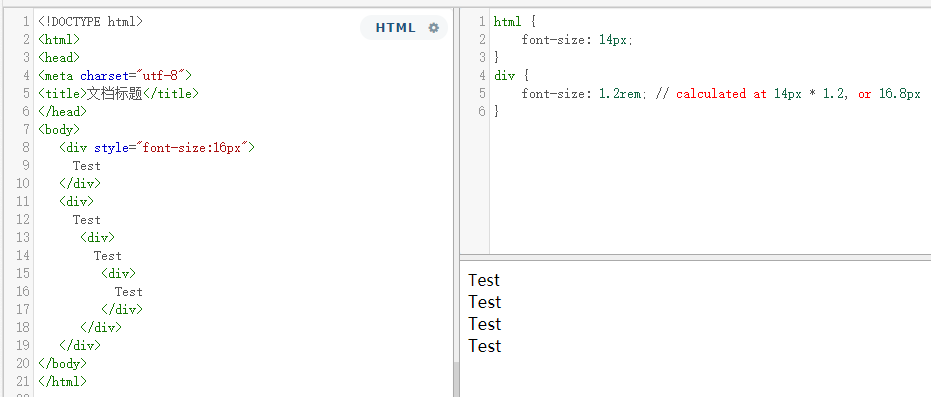The height and width of the screenshot is (397, 931).
Task: Open HTML panel settings gear
Action: pyautogui.click(x=434, y=28)
